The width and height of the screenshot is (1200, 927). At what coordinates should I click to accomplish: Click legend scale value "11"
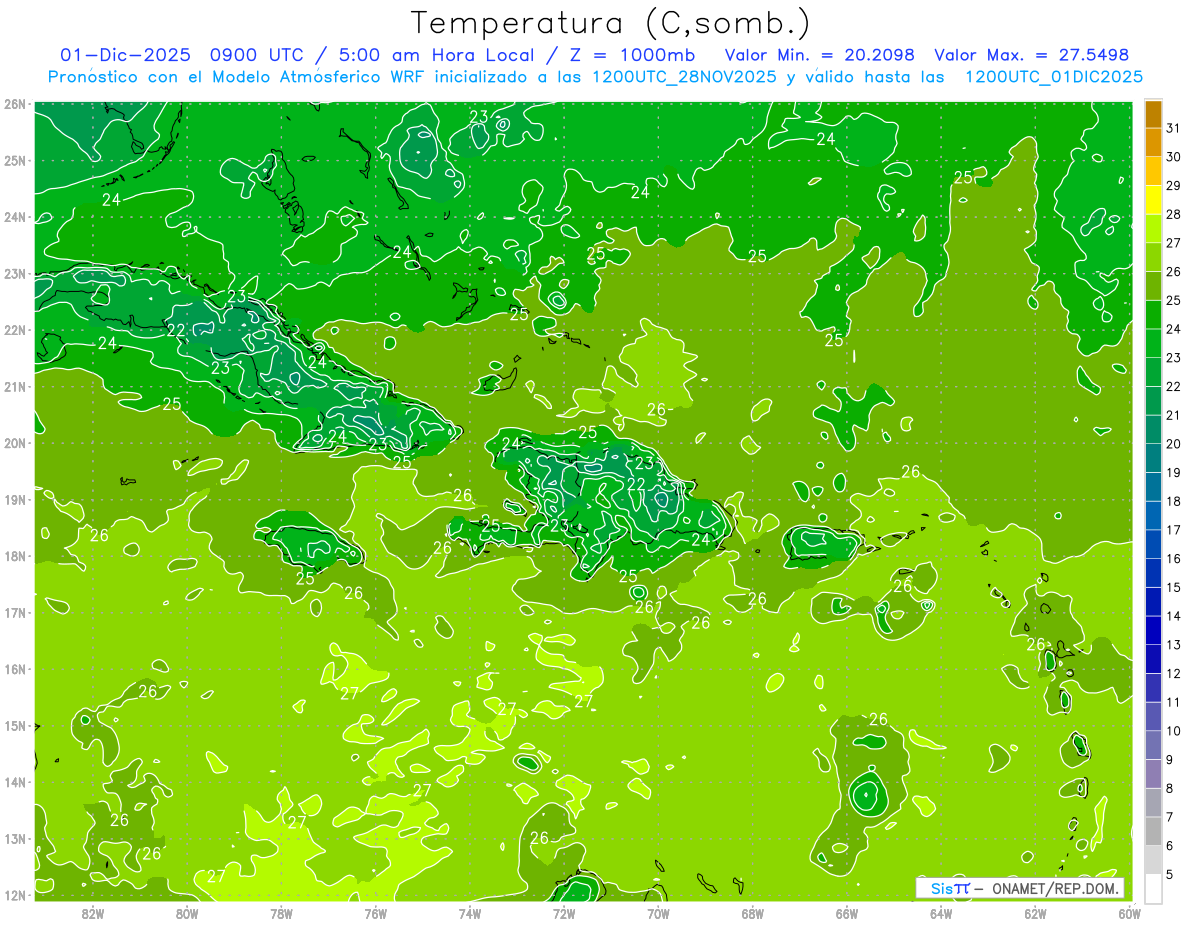pyautogui.click(x=1174, y=702)
